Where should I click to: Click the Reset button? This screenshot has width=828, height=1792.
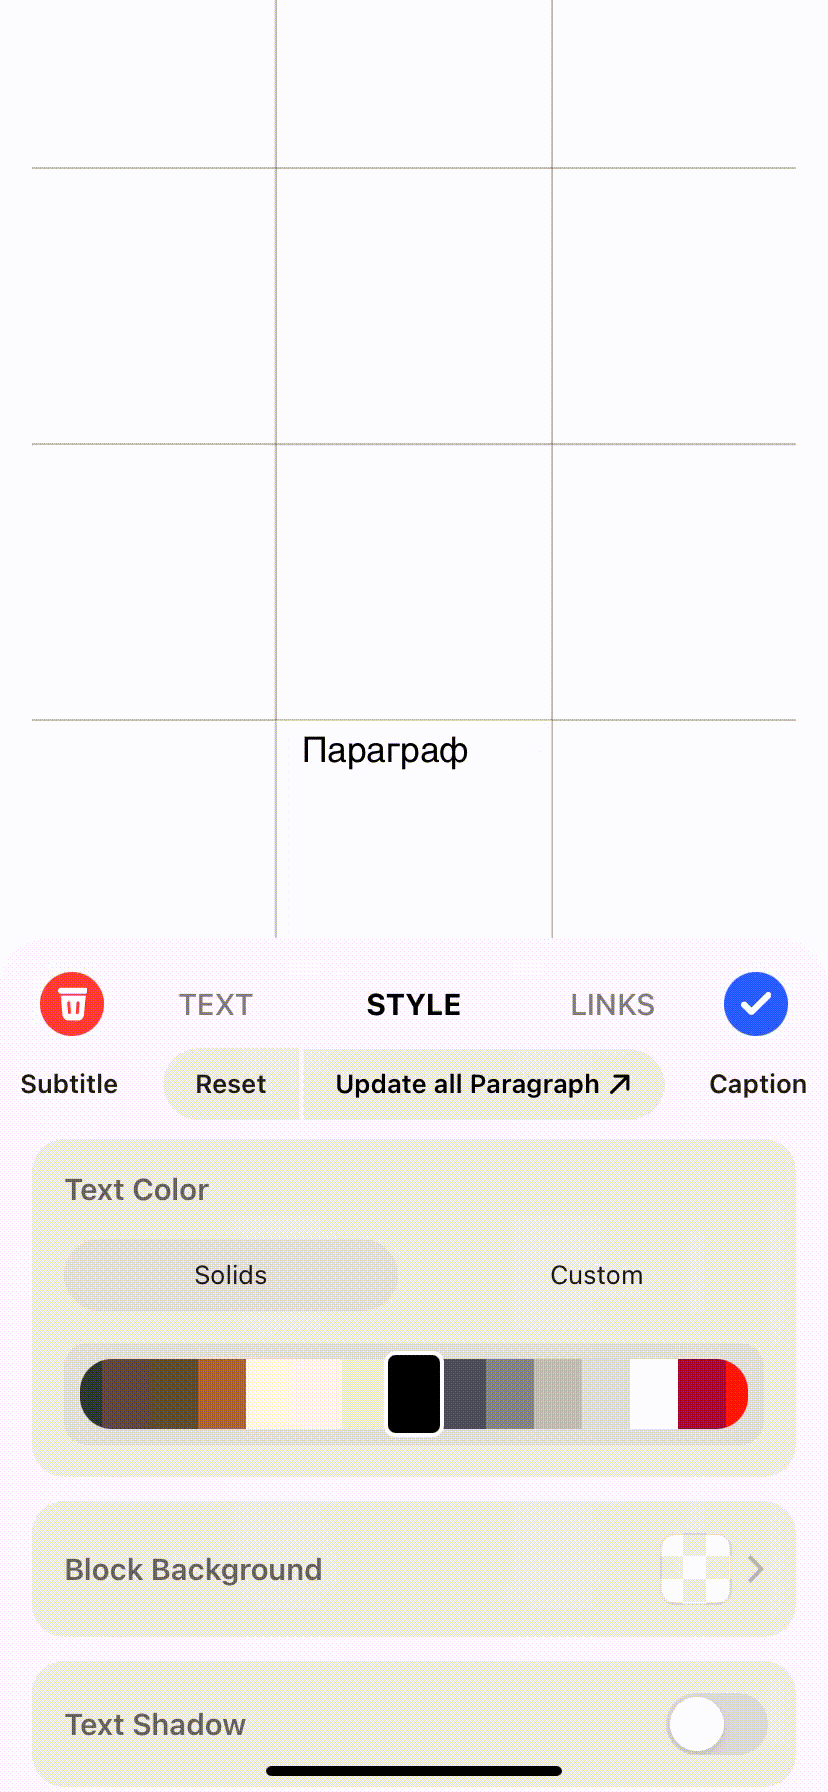click(x=231, y=1084)
